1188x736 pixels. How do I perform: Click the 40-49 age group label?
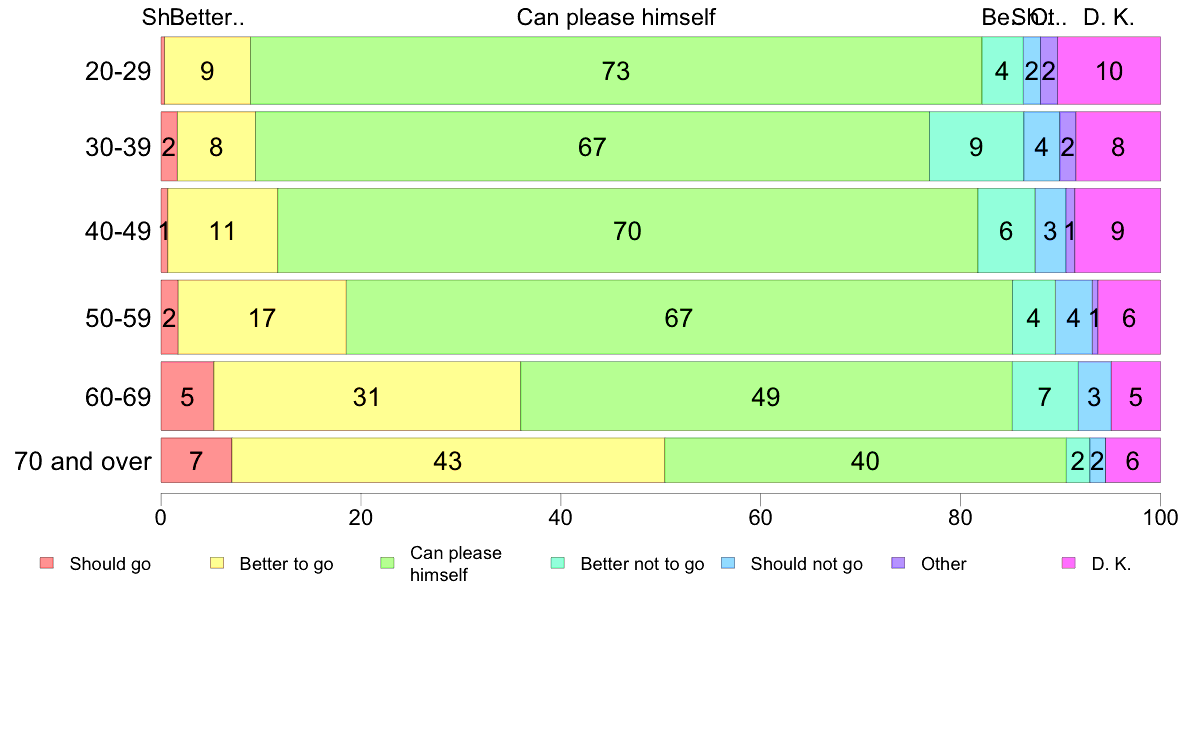click(x=118, y=230)
